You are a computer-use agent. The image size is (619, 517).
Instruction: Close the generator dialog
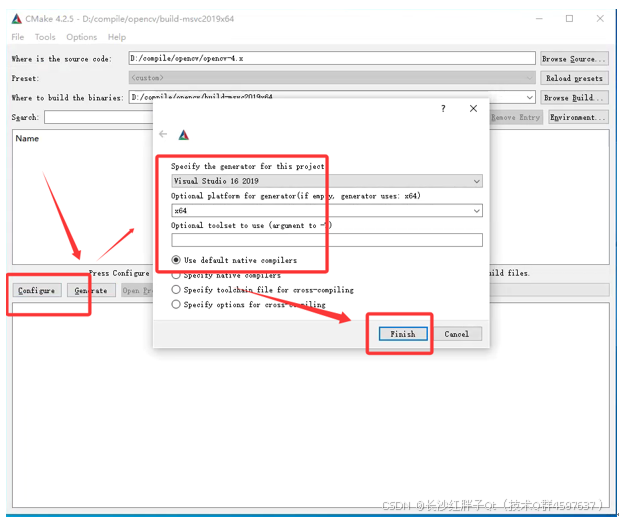tap(473, 109)
